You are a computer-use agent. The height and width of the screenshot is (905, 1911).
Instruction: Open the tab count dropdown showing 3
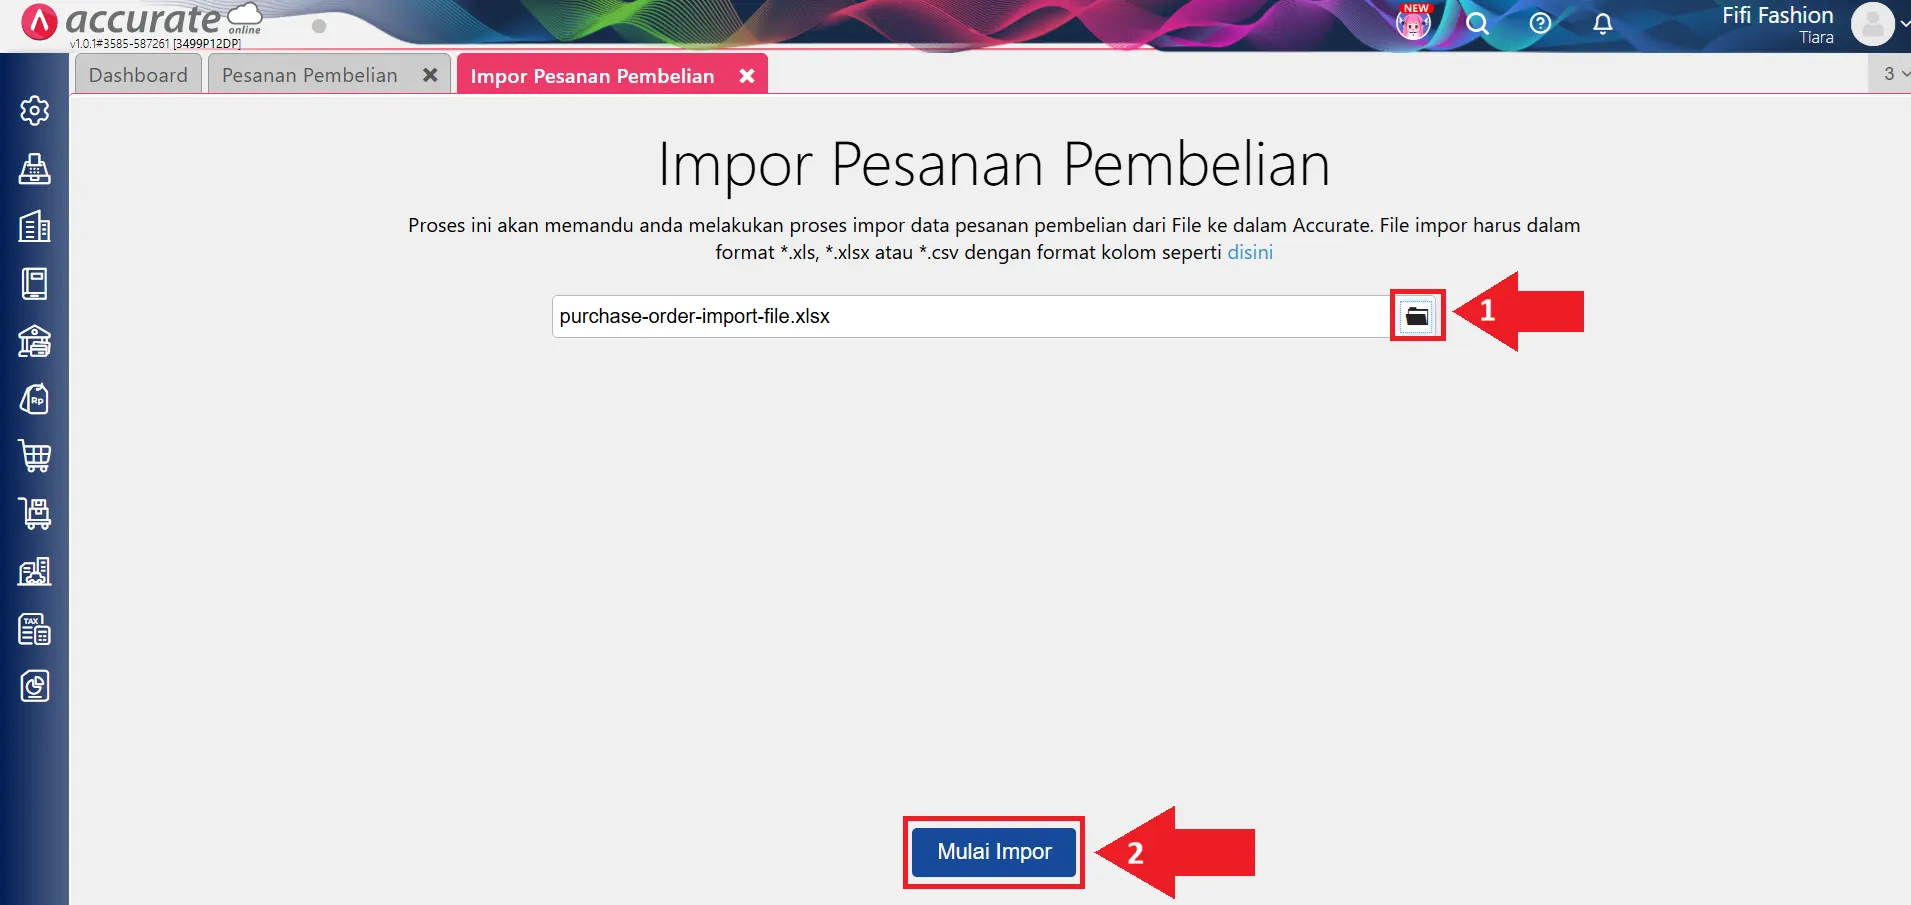[1891, 73]
